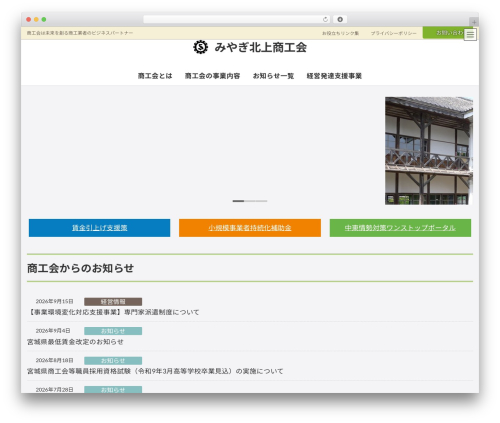
Task: Click the 2026年9月15日 date text
Action: [54, 301]
